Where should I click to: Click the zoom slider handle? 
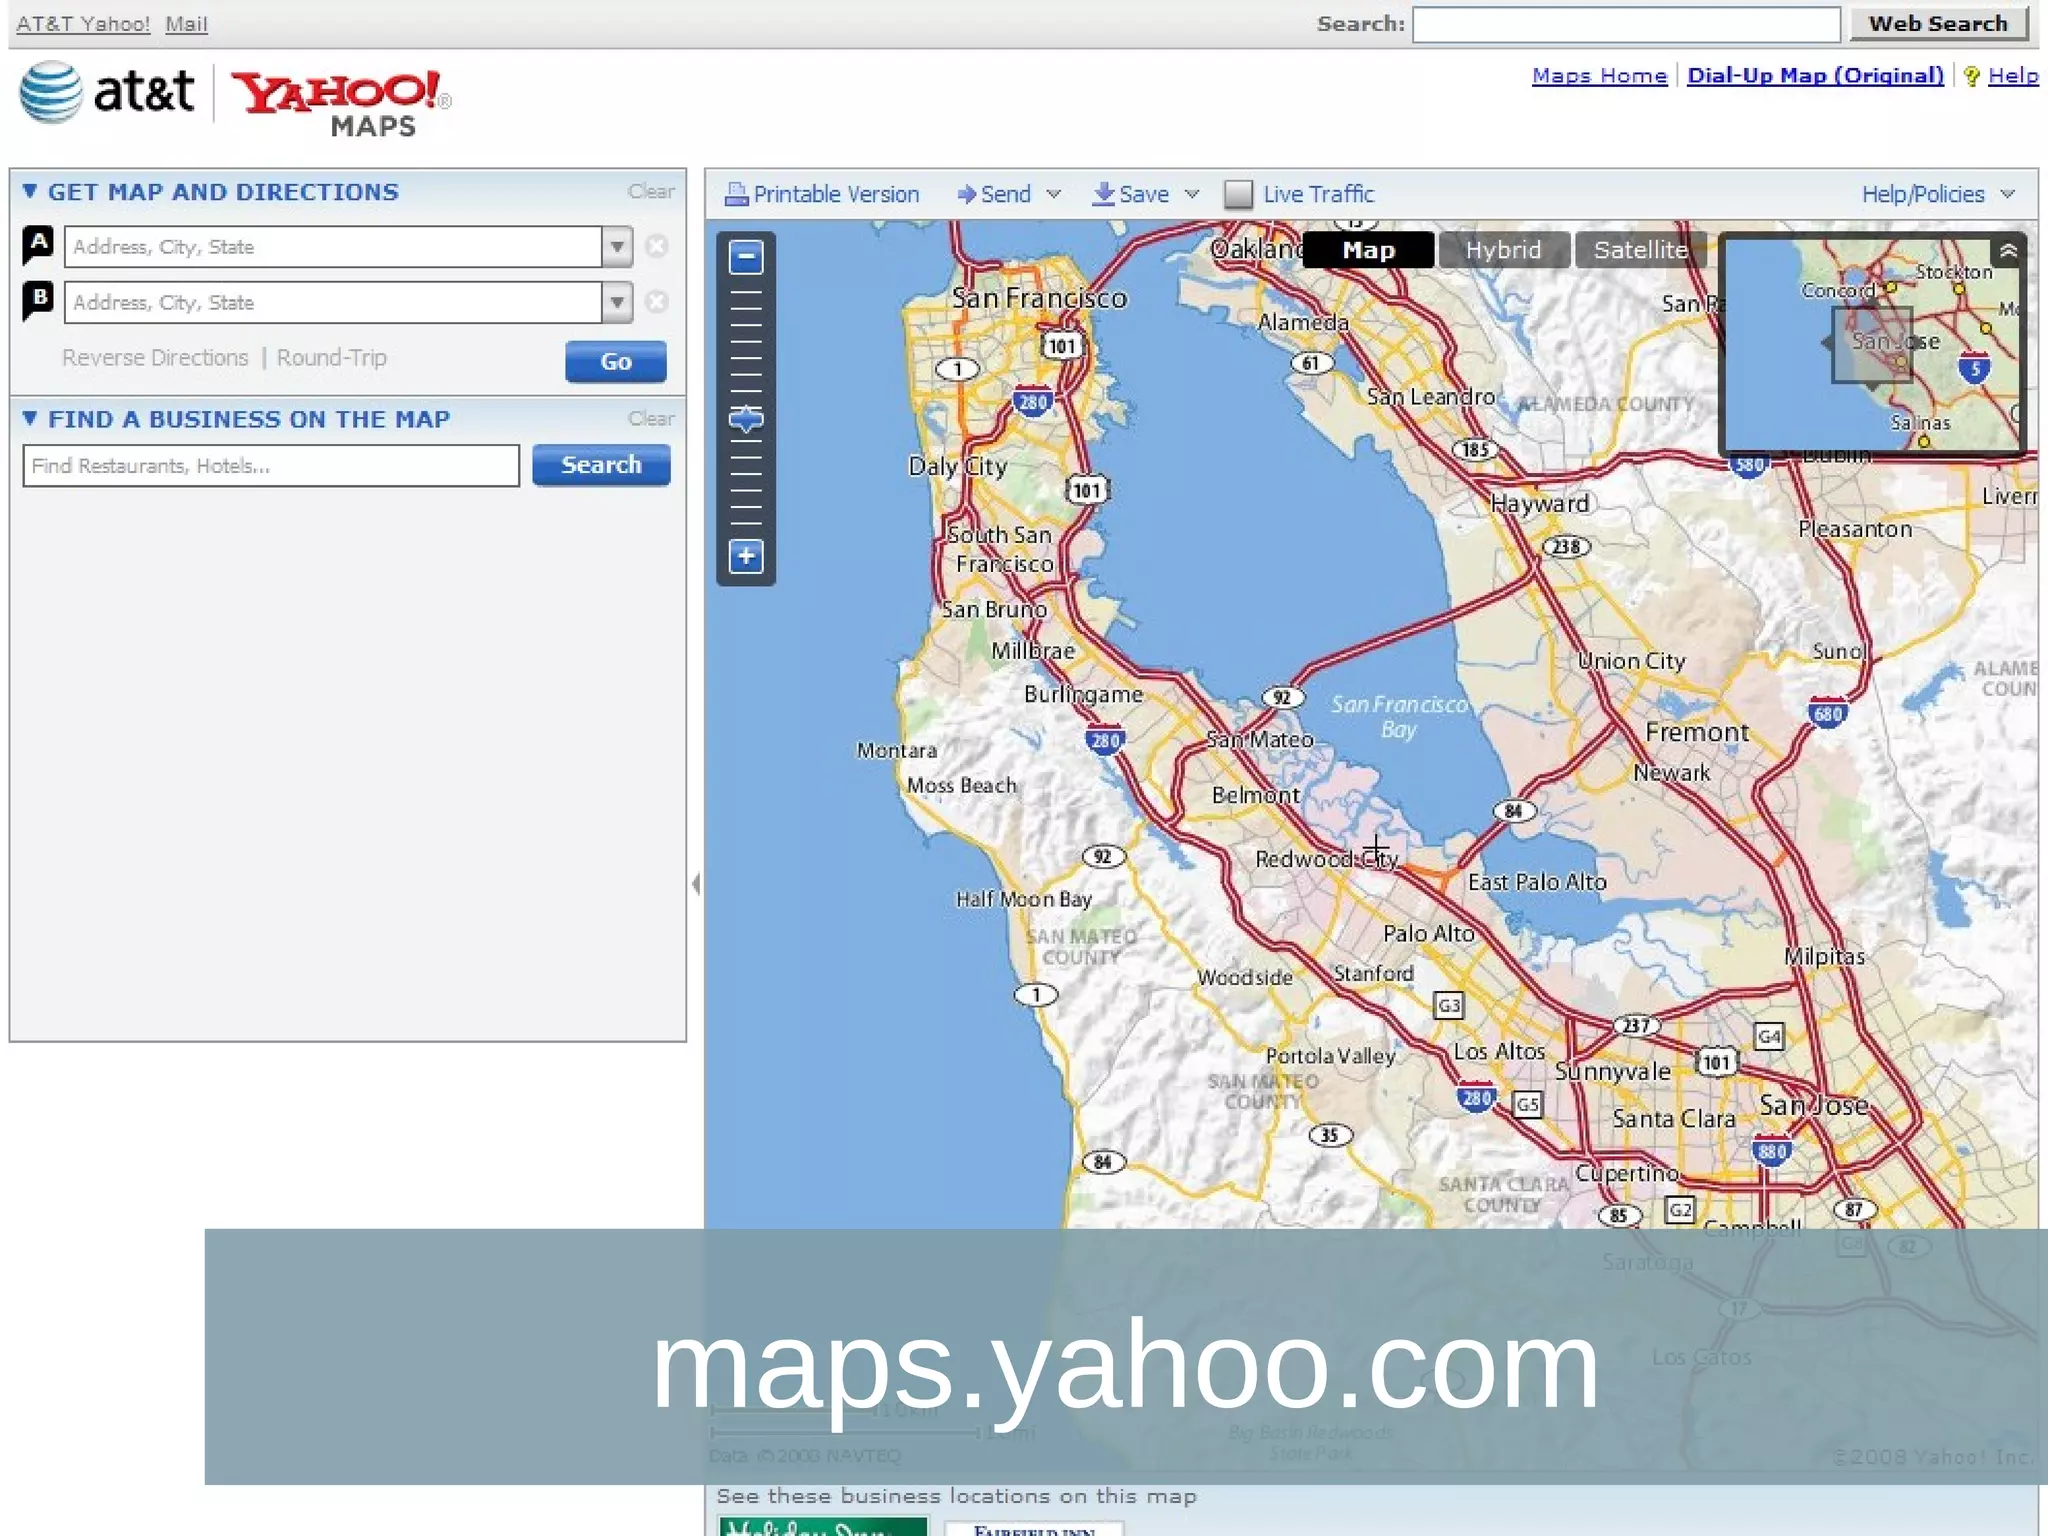746,419
